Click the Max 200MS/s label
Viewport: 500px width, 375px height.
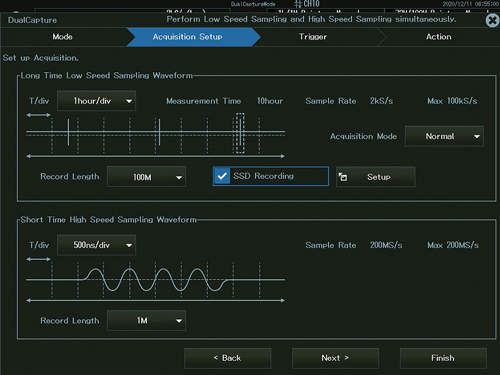453,245
